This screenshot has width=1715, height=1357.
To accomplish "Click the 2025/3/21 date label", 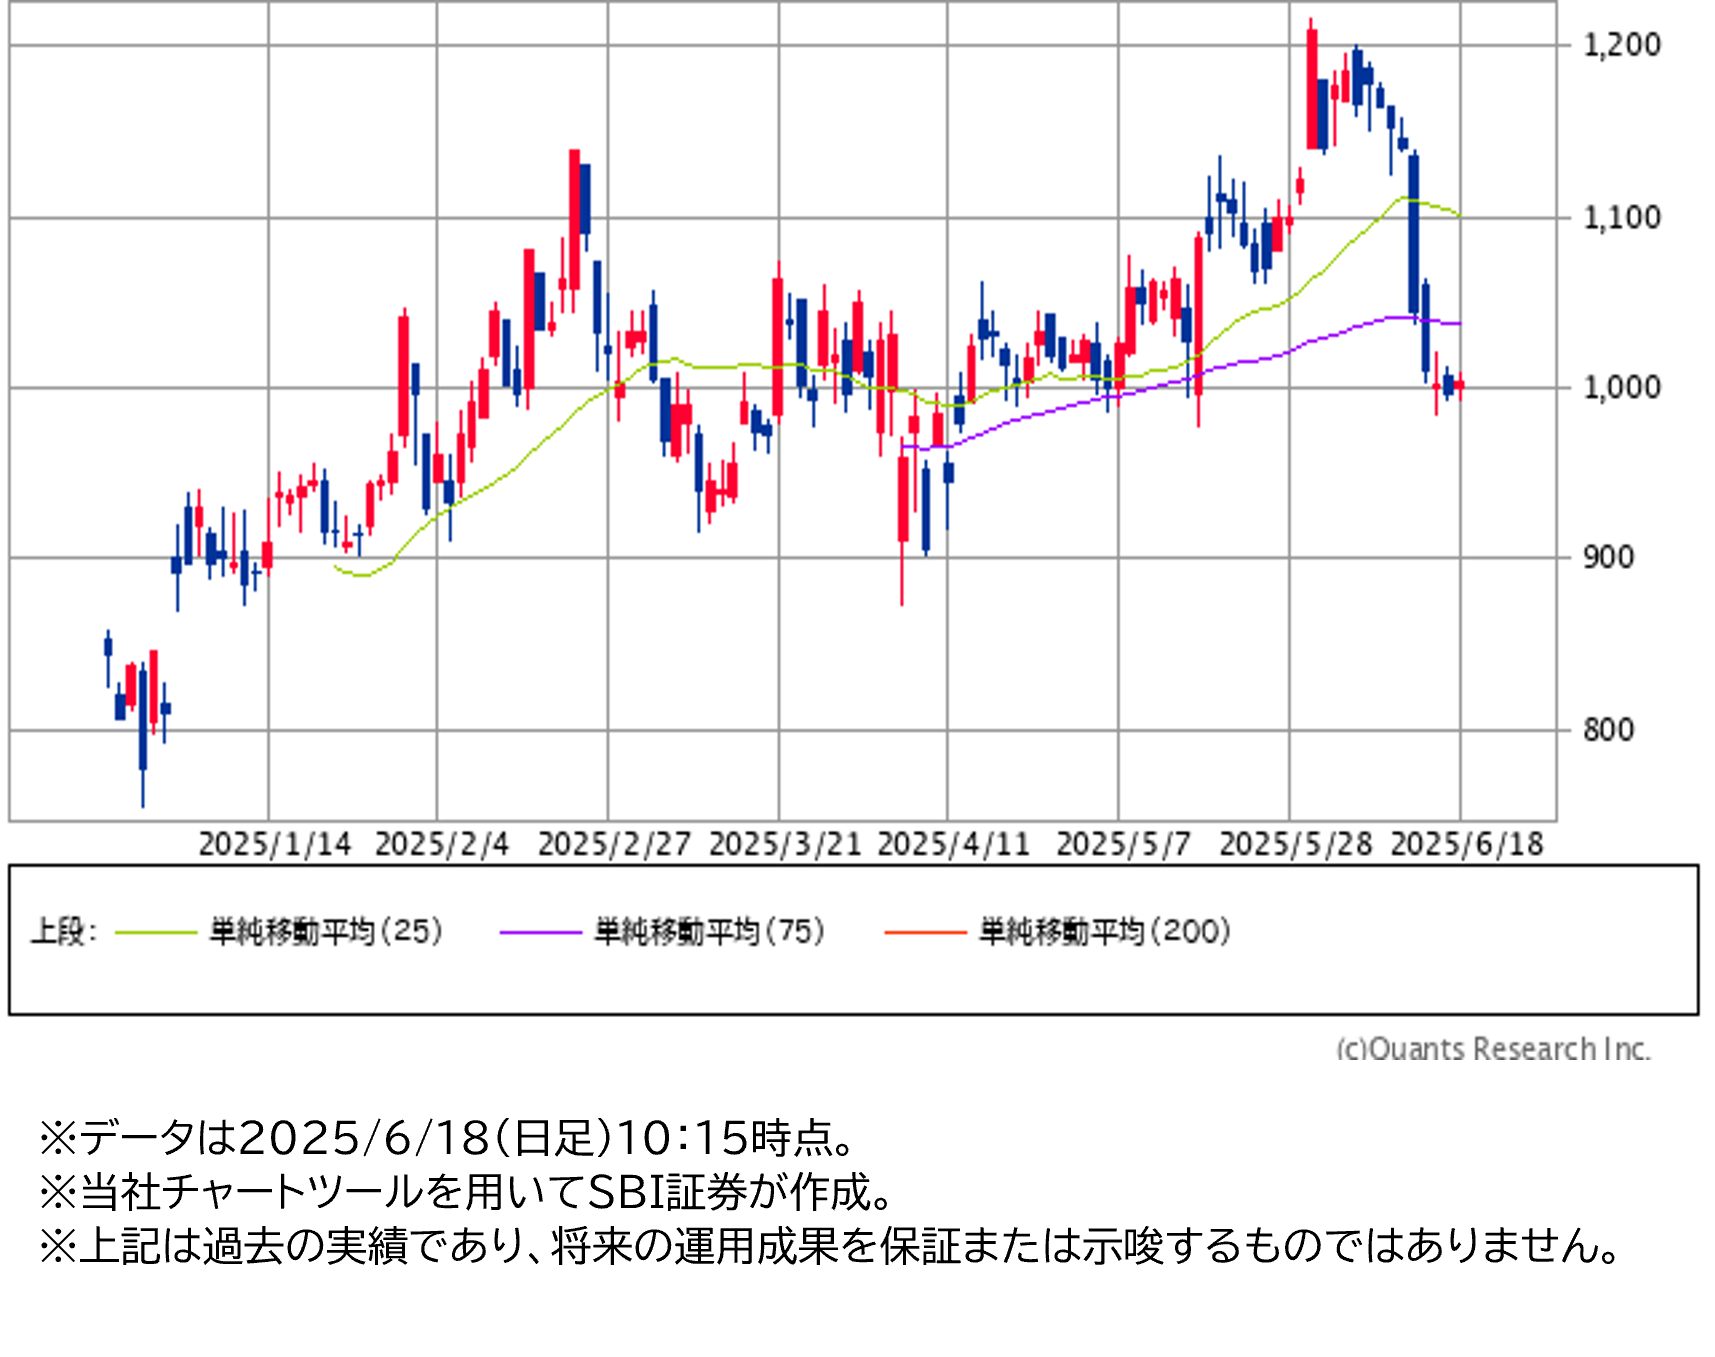I will point(784,845).
